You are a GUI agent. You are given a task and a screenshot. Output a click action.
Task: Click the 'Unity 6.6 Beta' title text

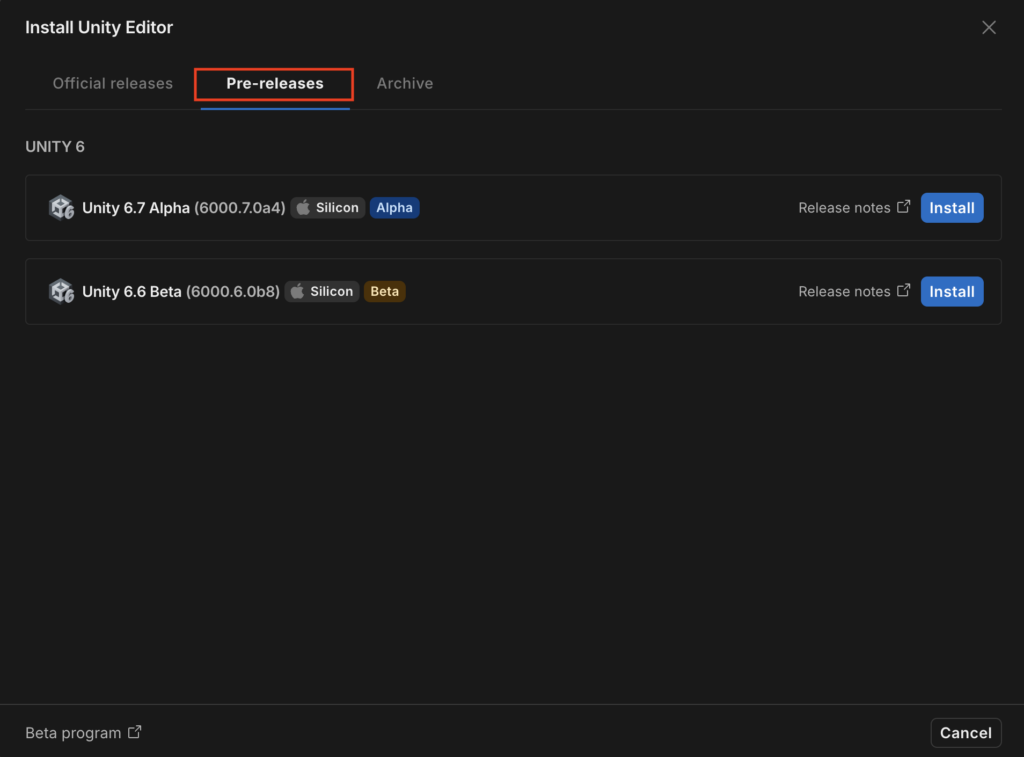tap(132, 291)
